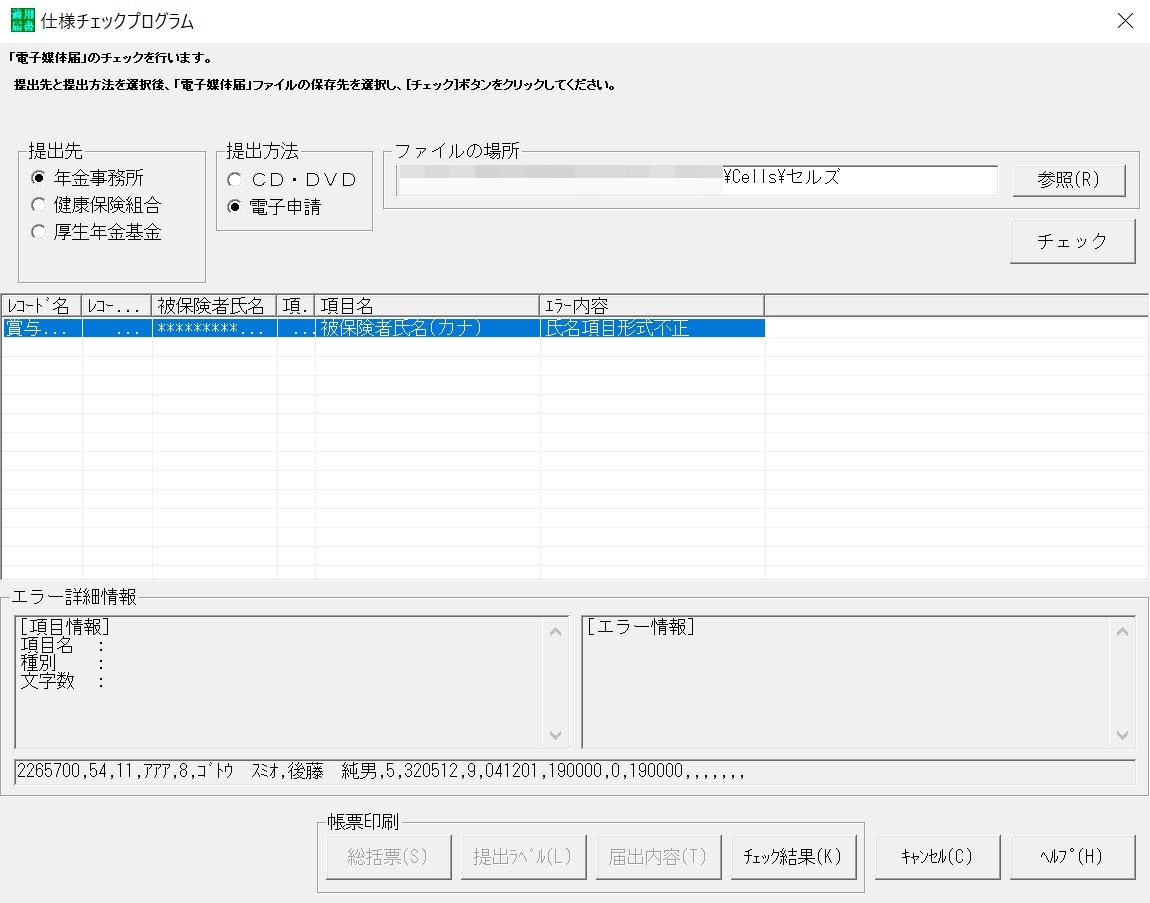Viewport: 1150px width, 903px height.
Task: Click the 項目名 column header
Action: click(x=427, y=305)
